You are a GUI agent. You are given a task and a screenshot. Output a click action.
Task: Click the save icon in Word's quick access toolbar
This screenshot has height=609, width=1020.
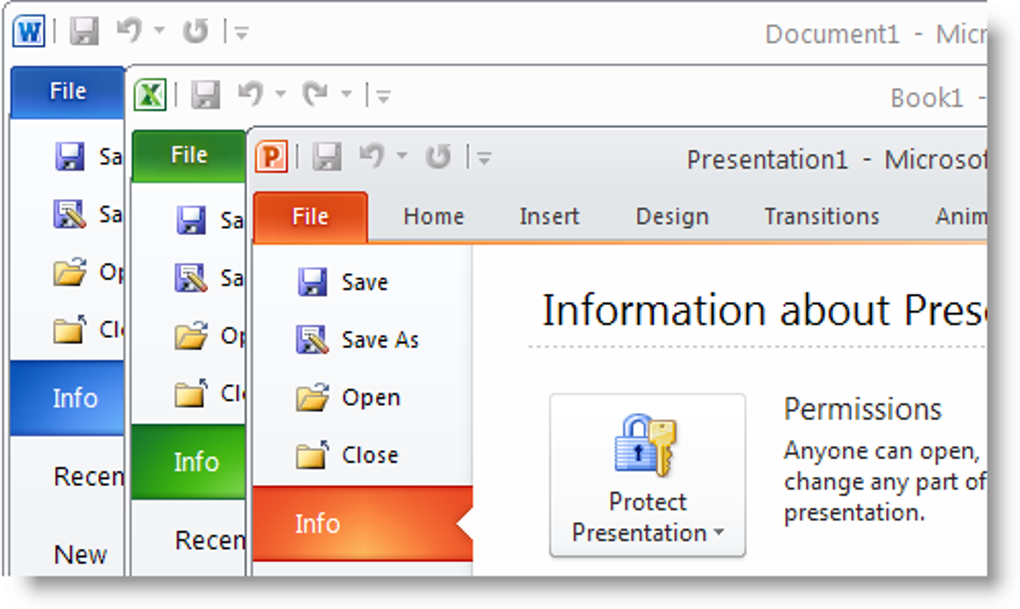(x=84, y=32)
